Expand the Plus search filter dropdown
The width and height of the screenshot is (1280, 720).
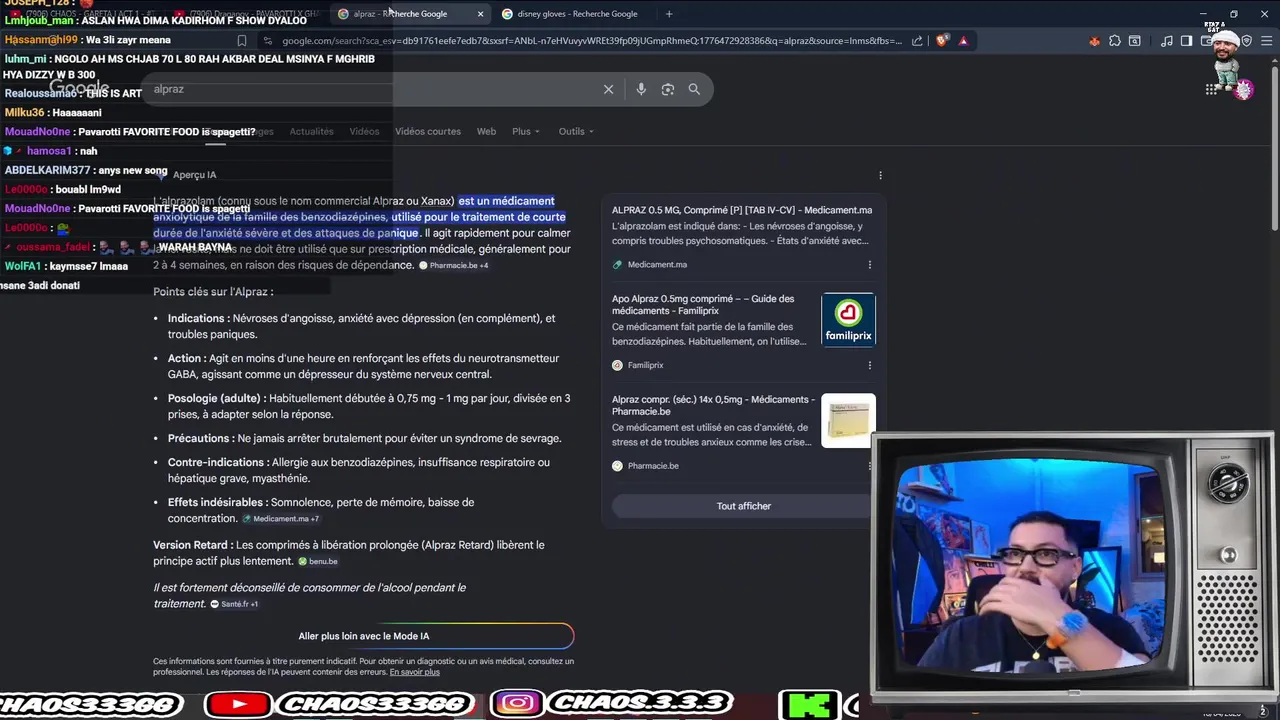[526, 131]
